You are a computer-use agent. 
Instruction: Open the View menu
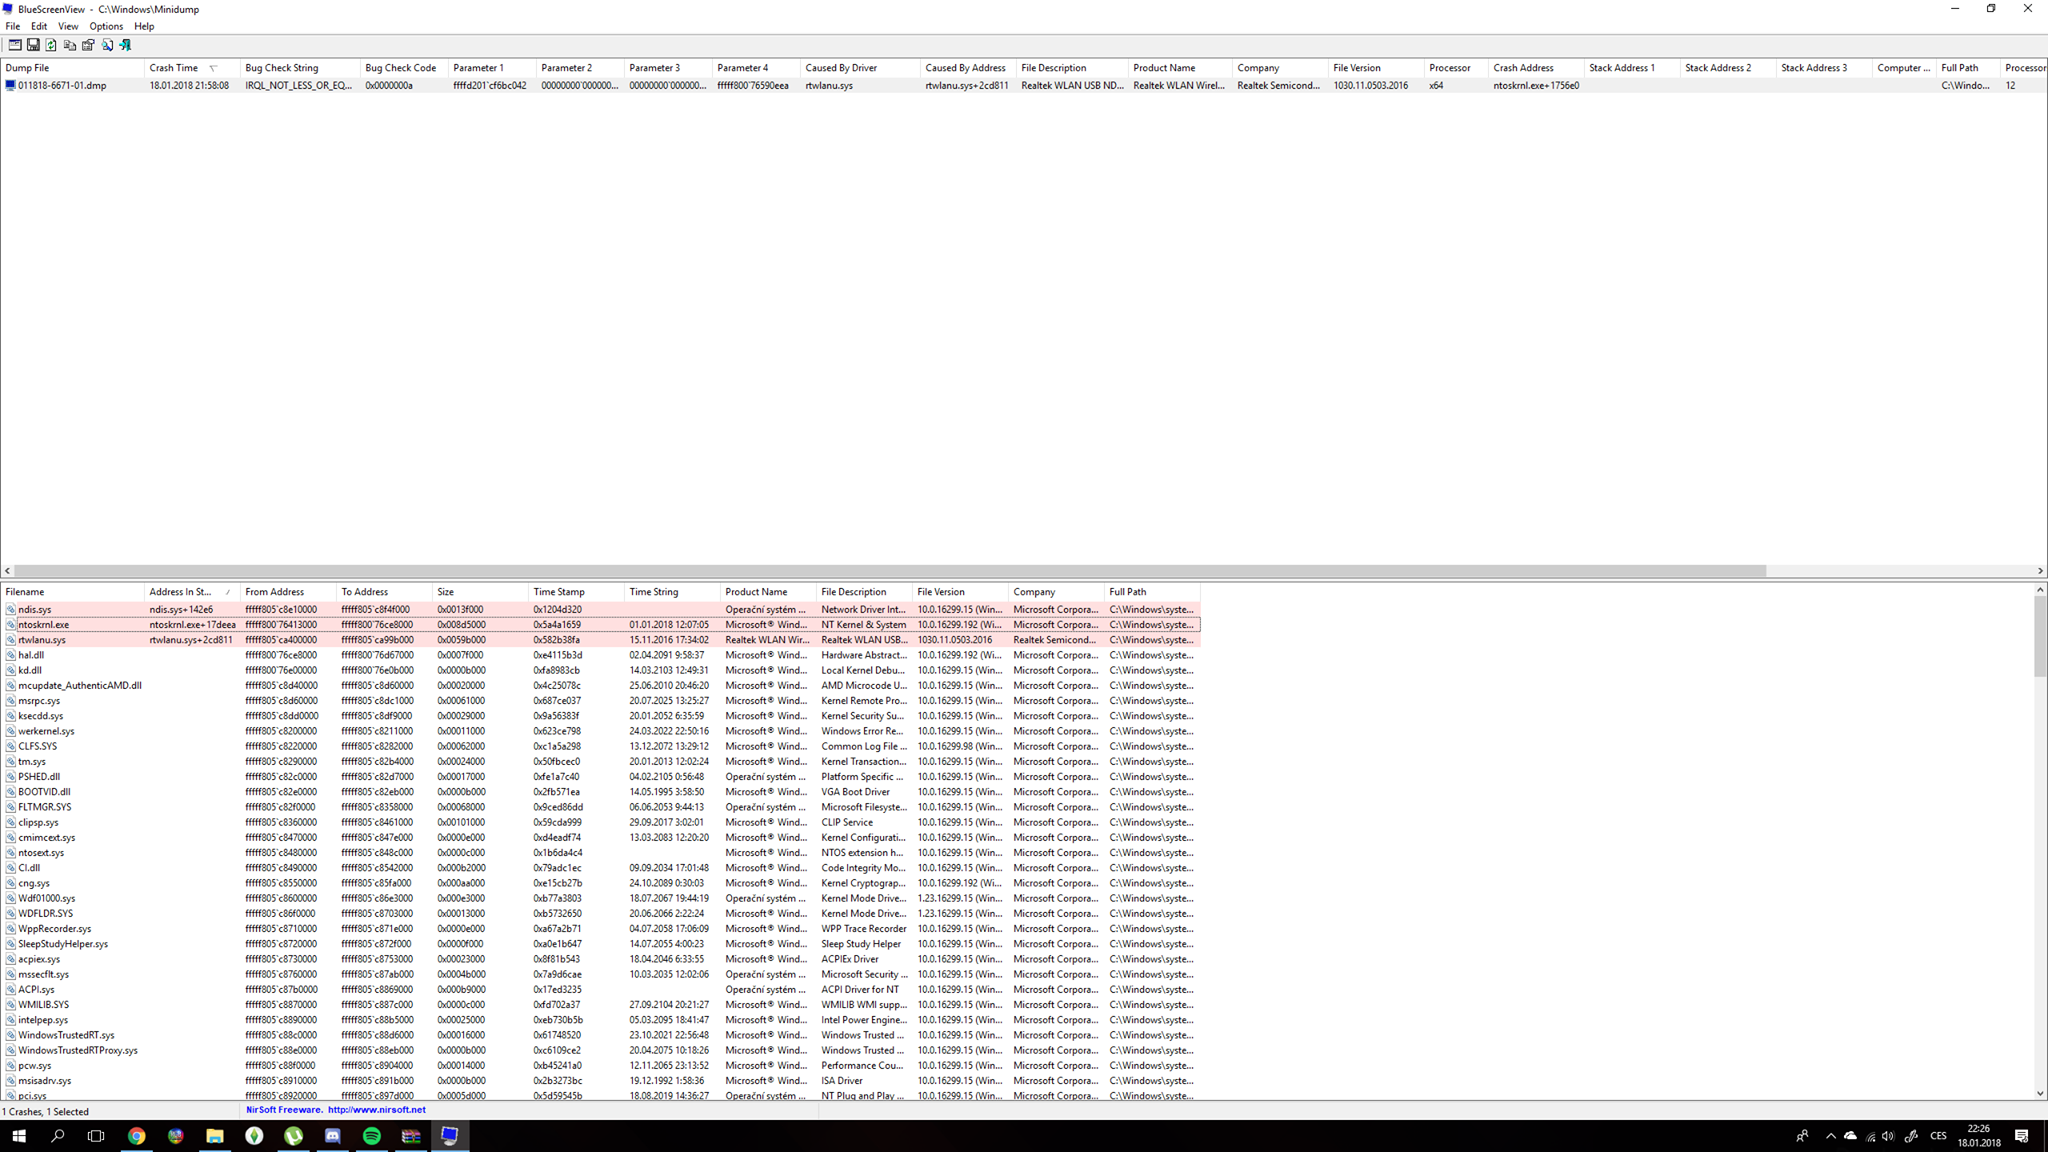click(x=68, y=26)
